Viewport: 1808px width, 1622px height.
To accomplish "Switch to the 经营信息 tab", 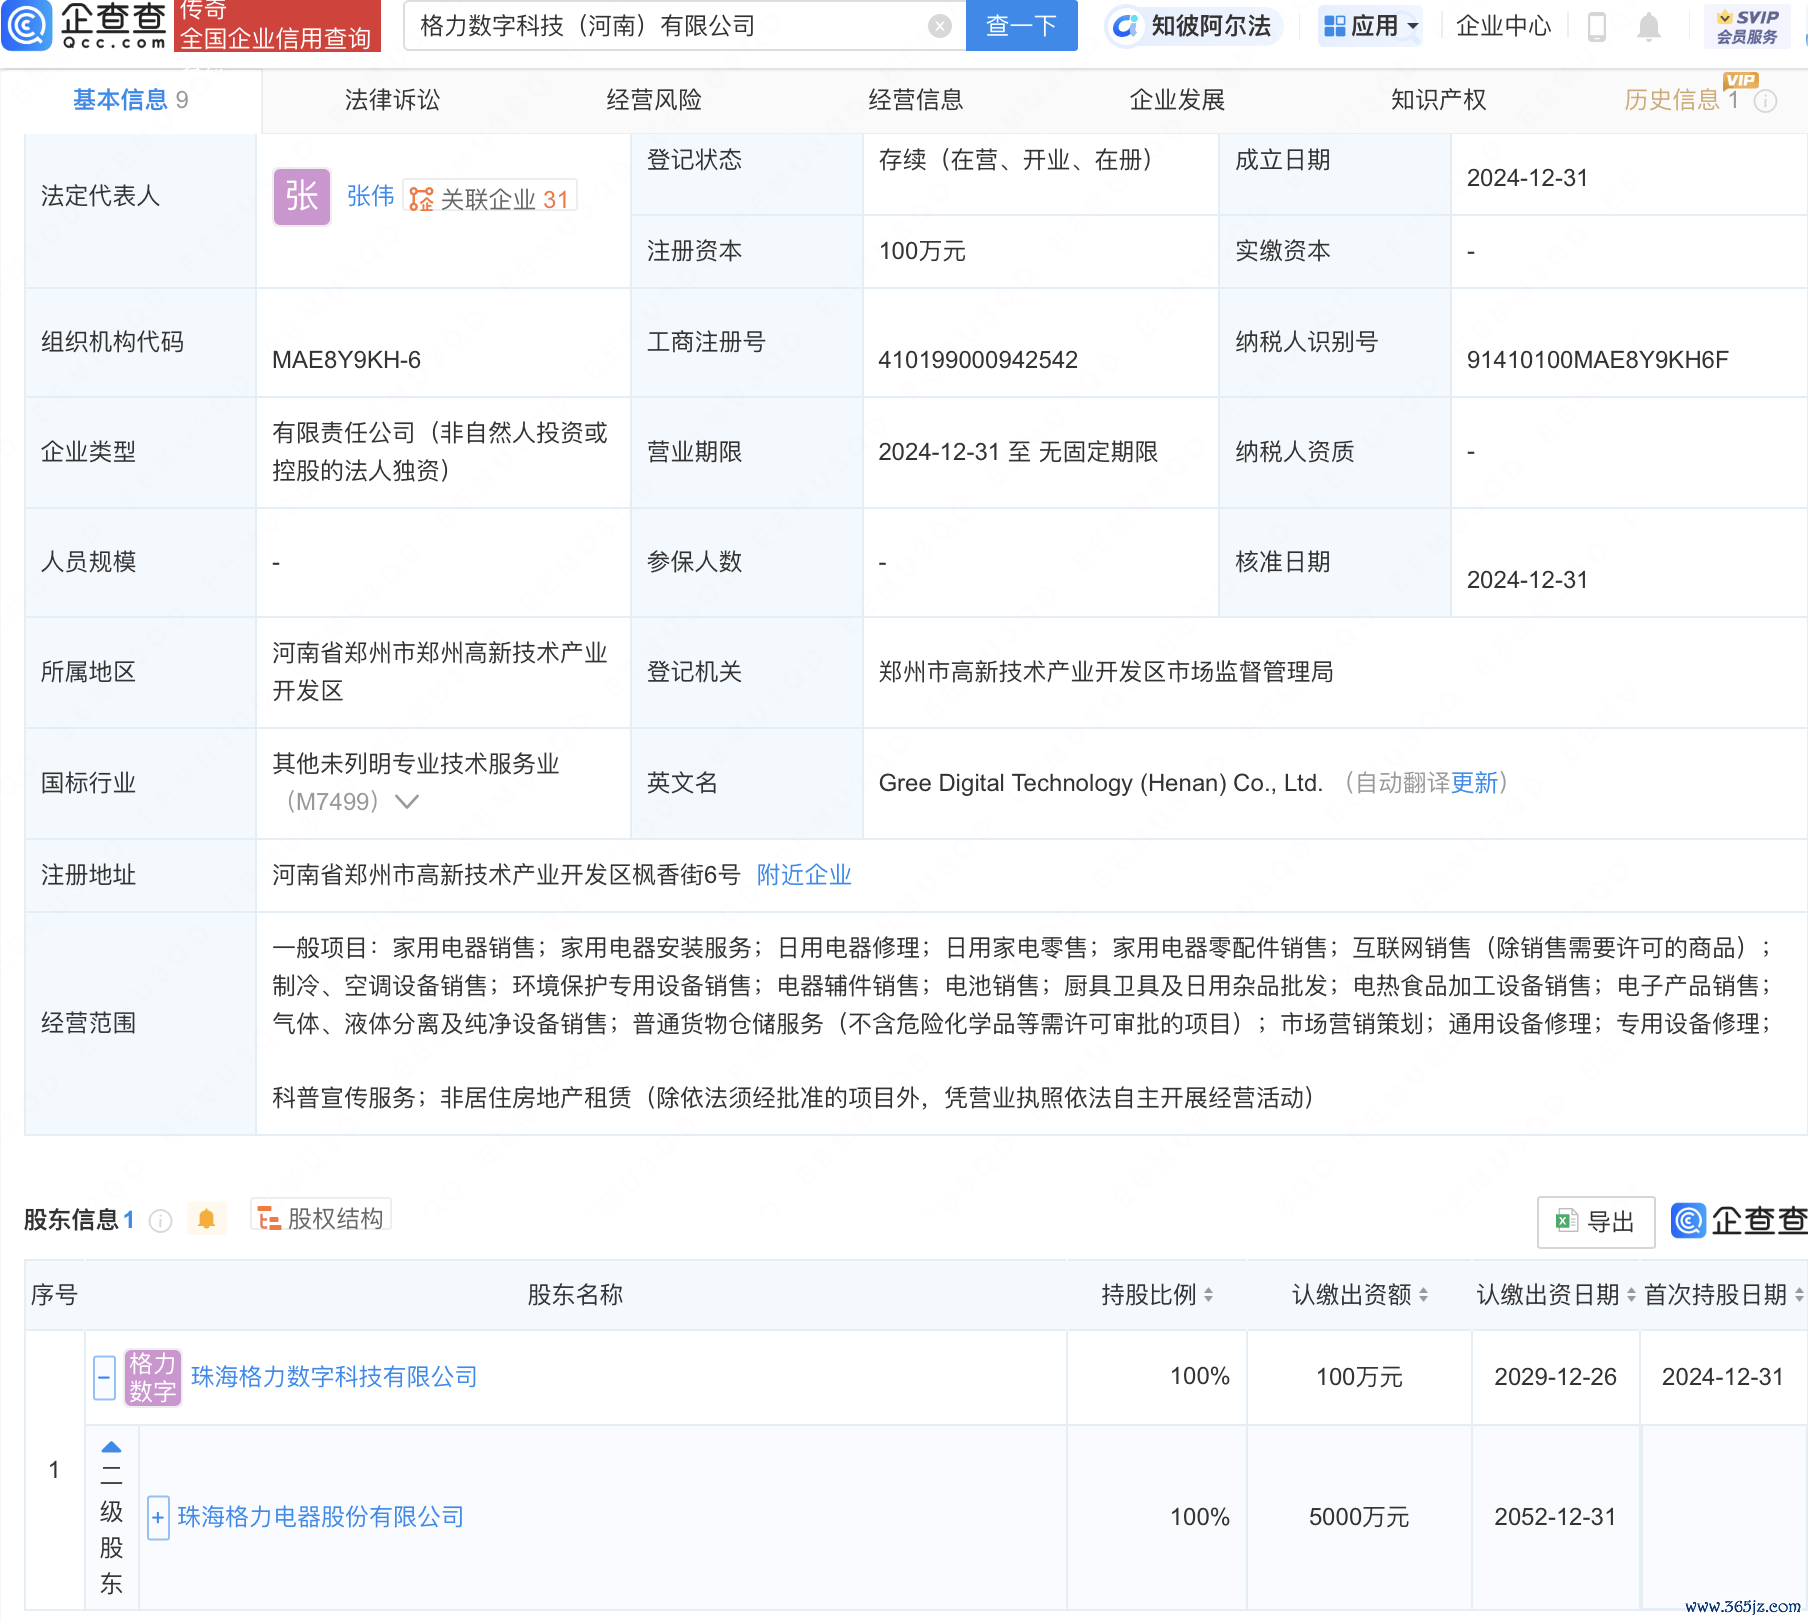I will 915,100.
